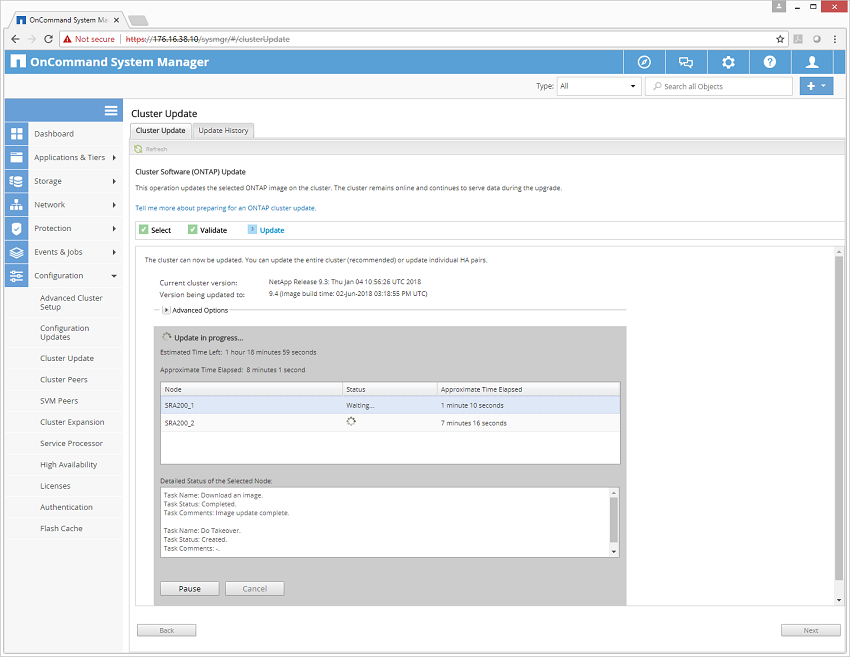Click the Dashboard menu label
850x657 pixels.
coord(54,133)
